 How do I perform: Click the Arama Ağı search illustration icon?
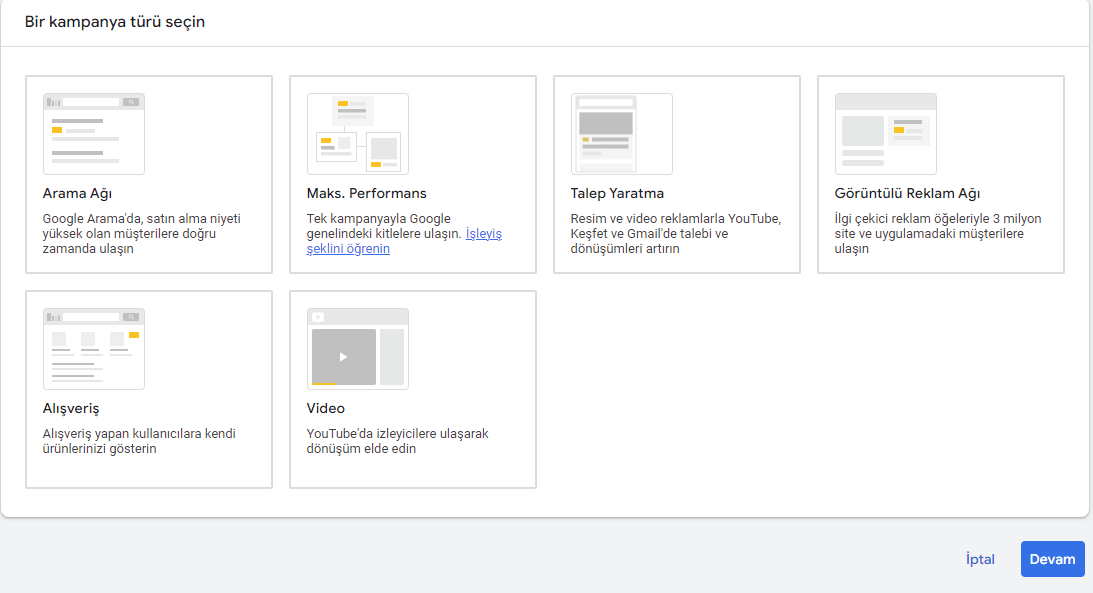point(94,134)
